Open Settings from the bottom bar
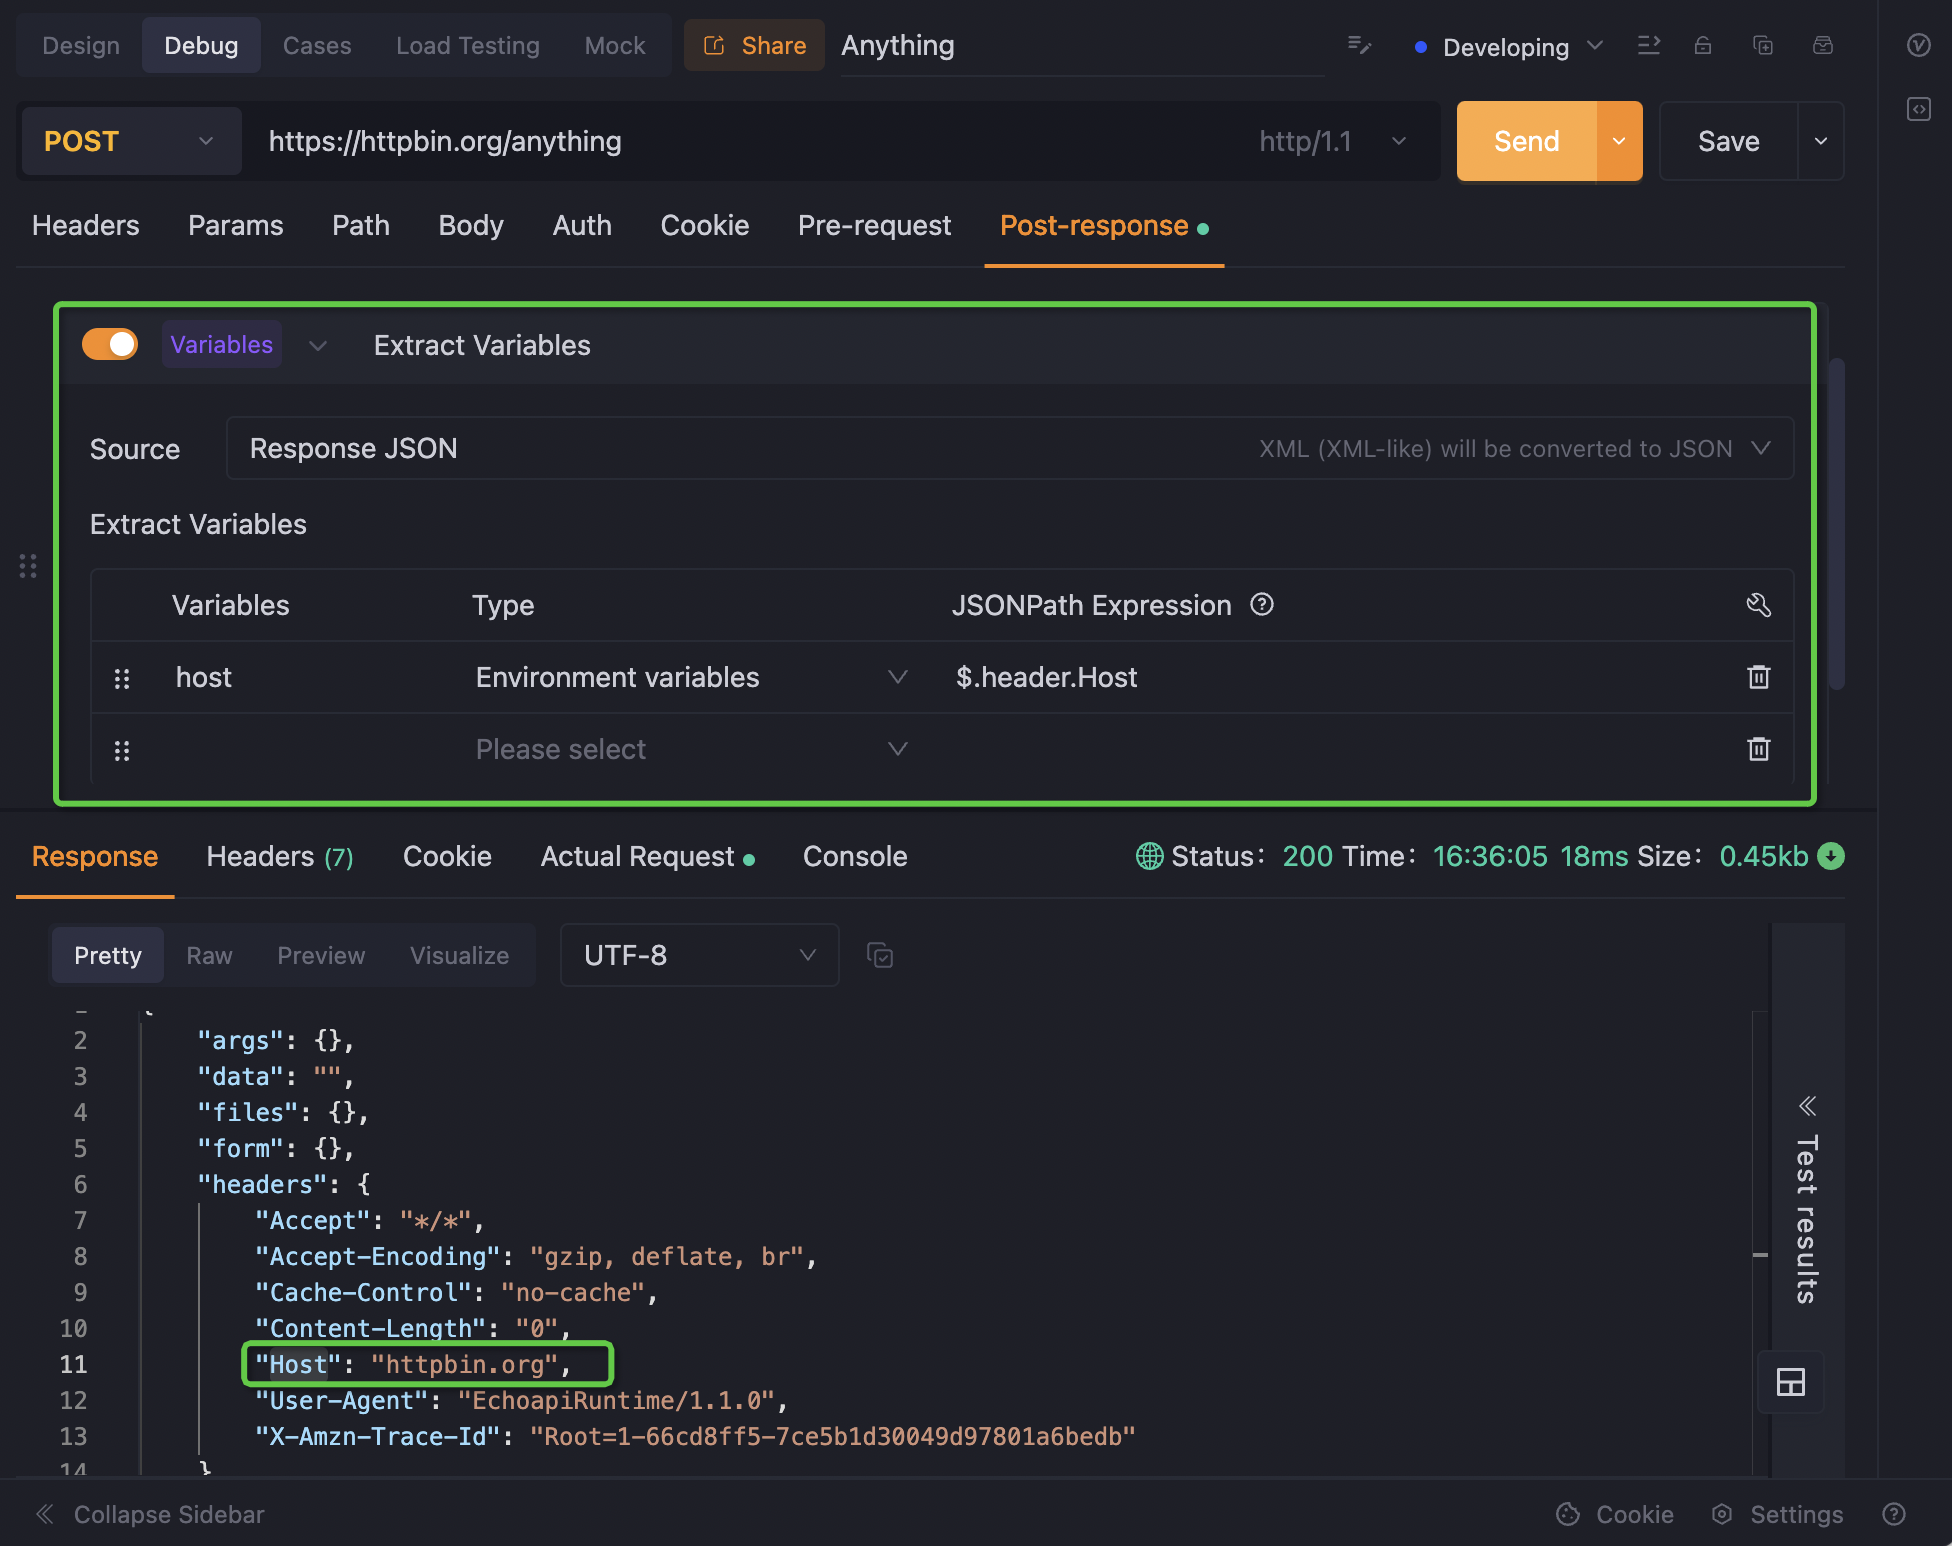Image resolution: width=1952 pixels, height=1546 pixels. [1777, 1514]
